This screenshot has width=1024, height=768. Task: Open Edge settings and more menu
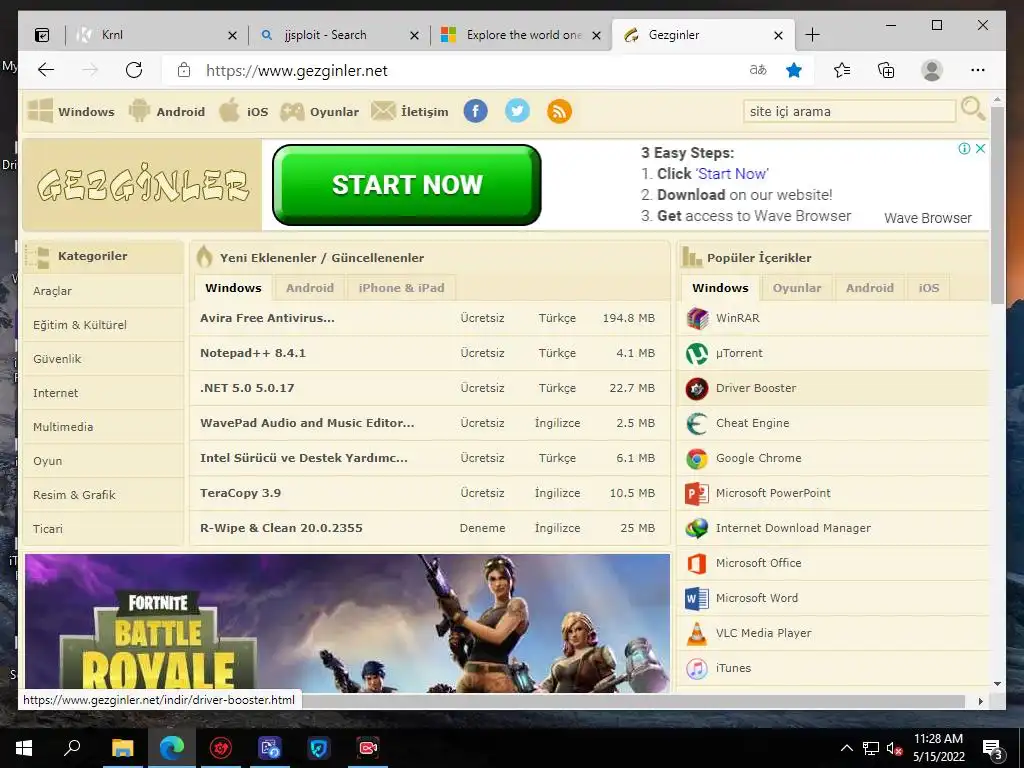point(978,70)
